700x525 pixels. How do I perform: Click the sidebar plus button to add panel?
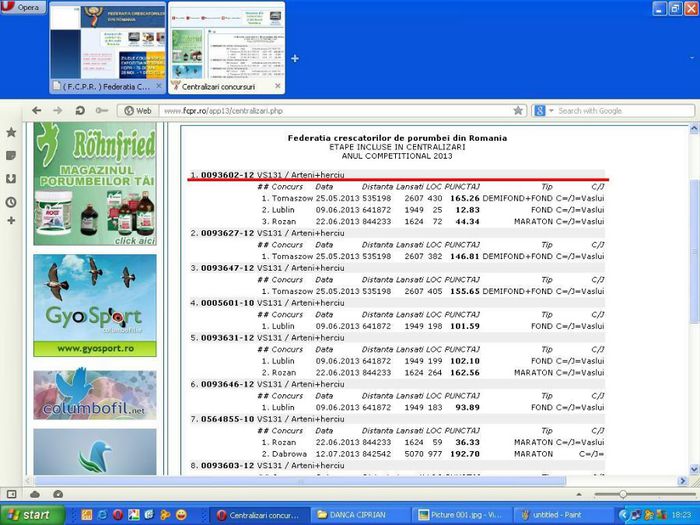click(x=11, y=220)
